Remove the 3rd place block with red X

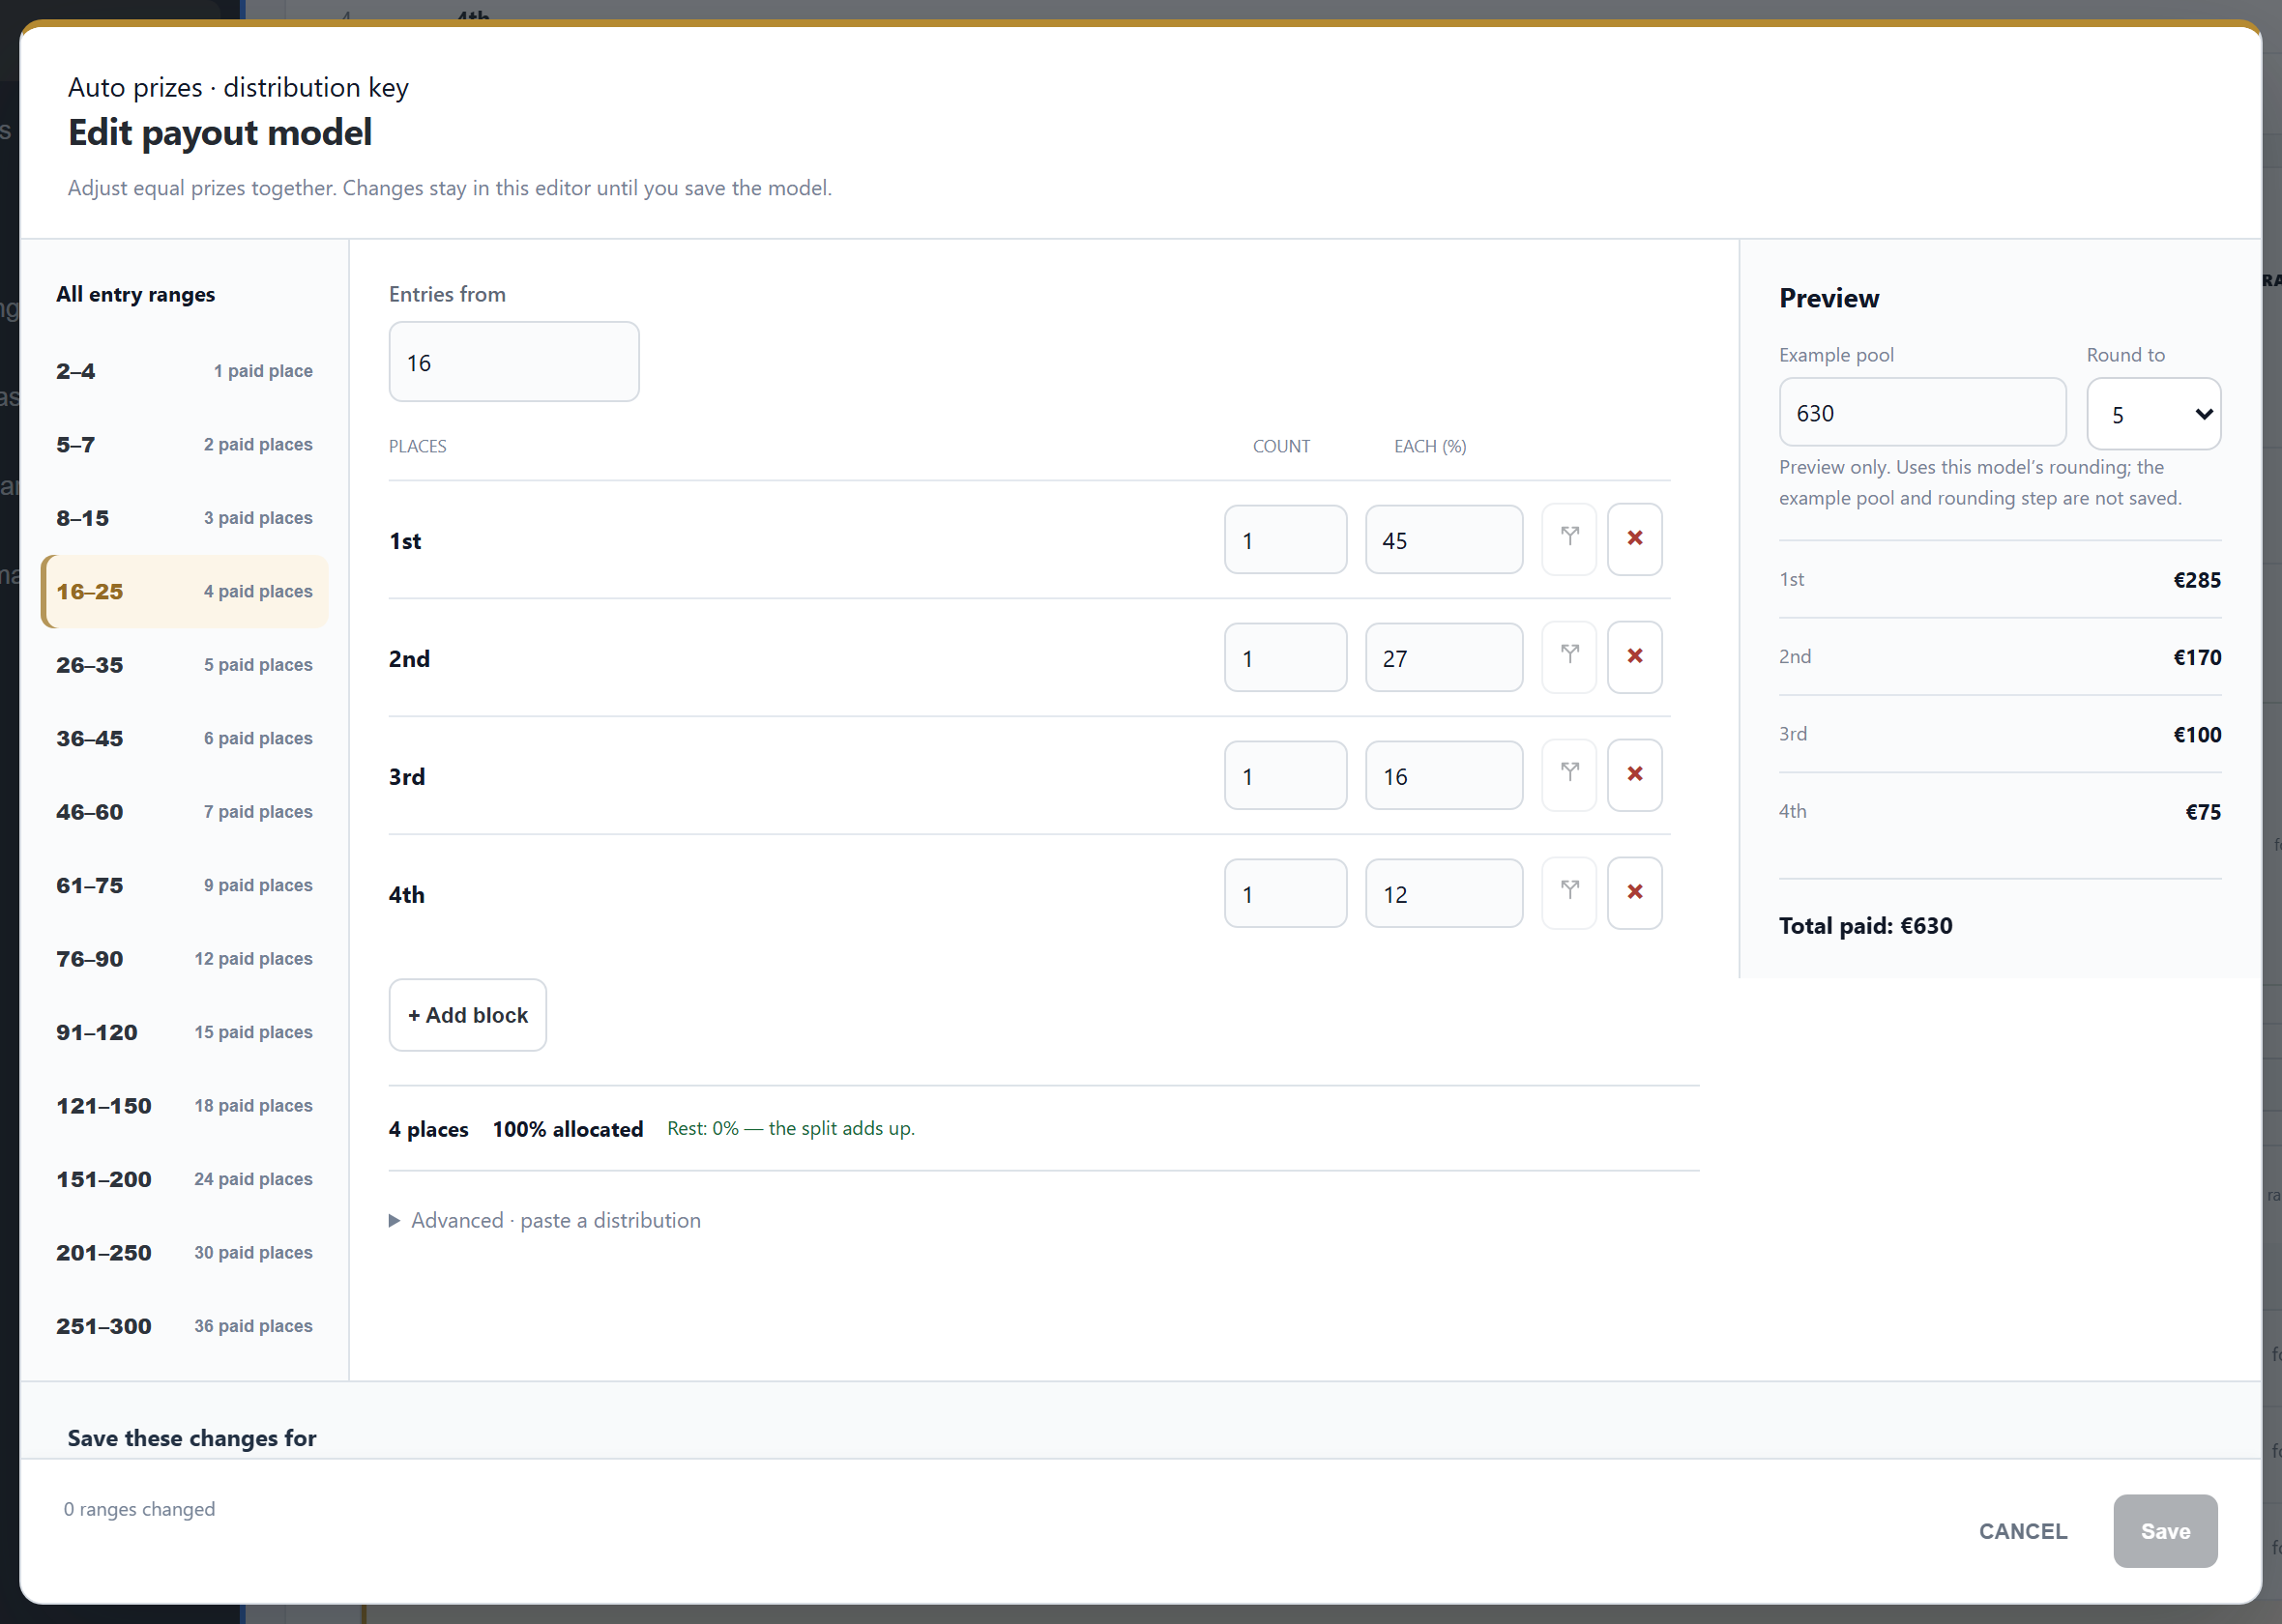click(x=1635, y=775)
